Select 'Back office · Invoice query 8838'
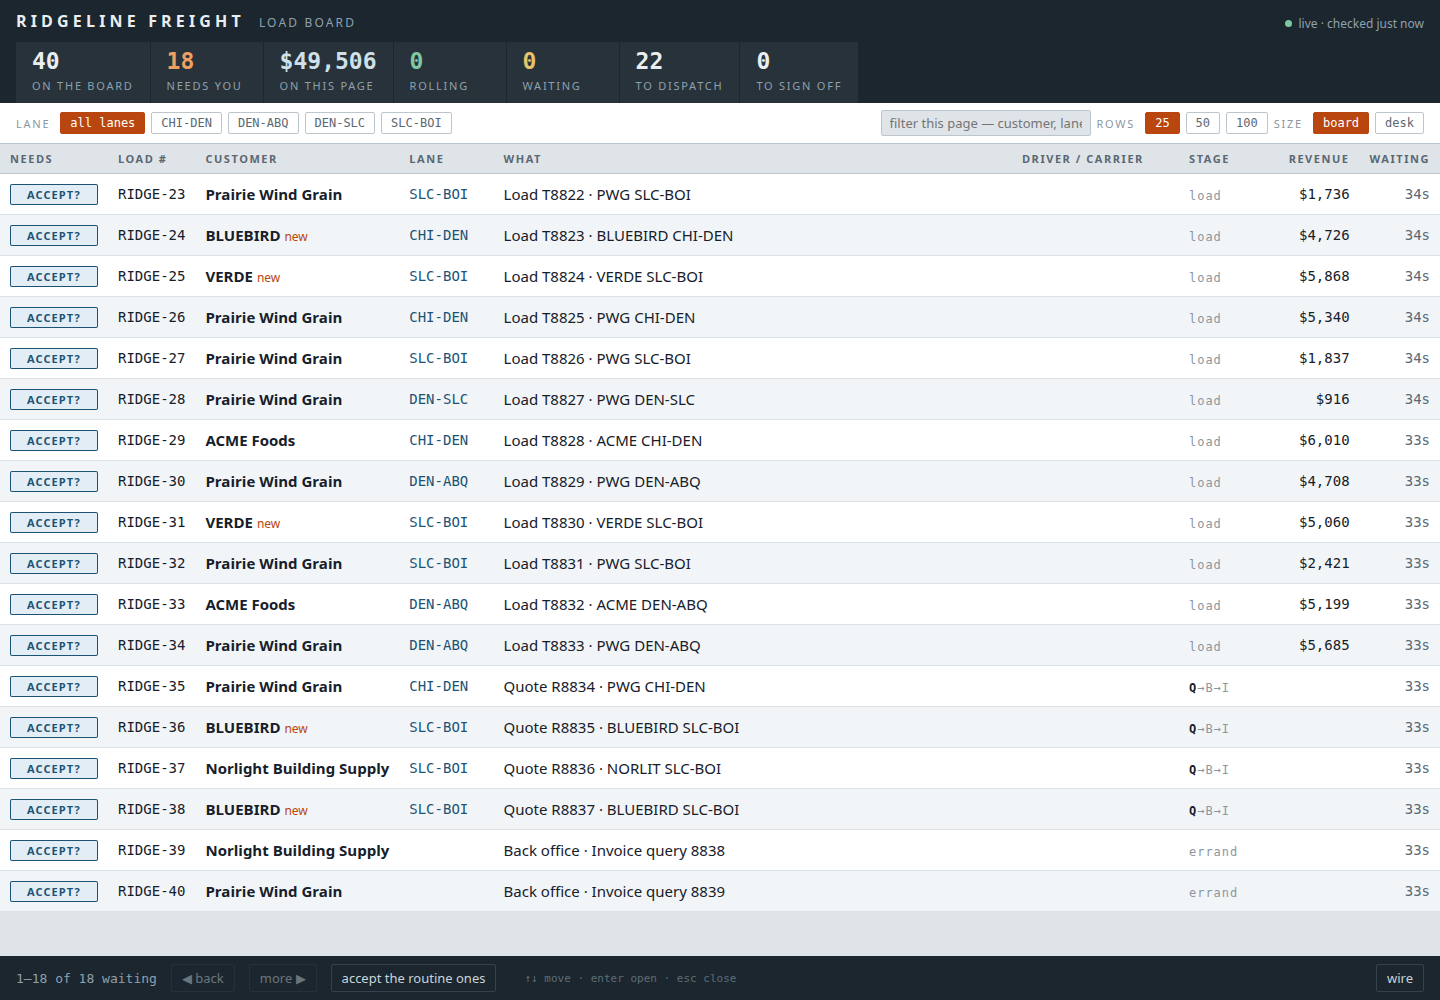Screen dimensions: 1440x1000 (614, 851)
